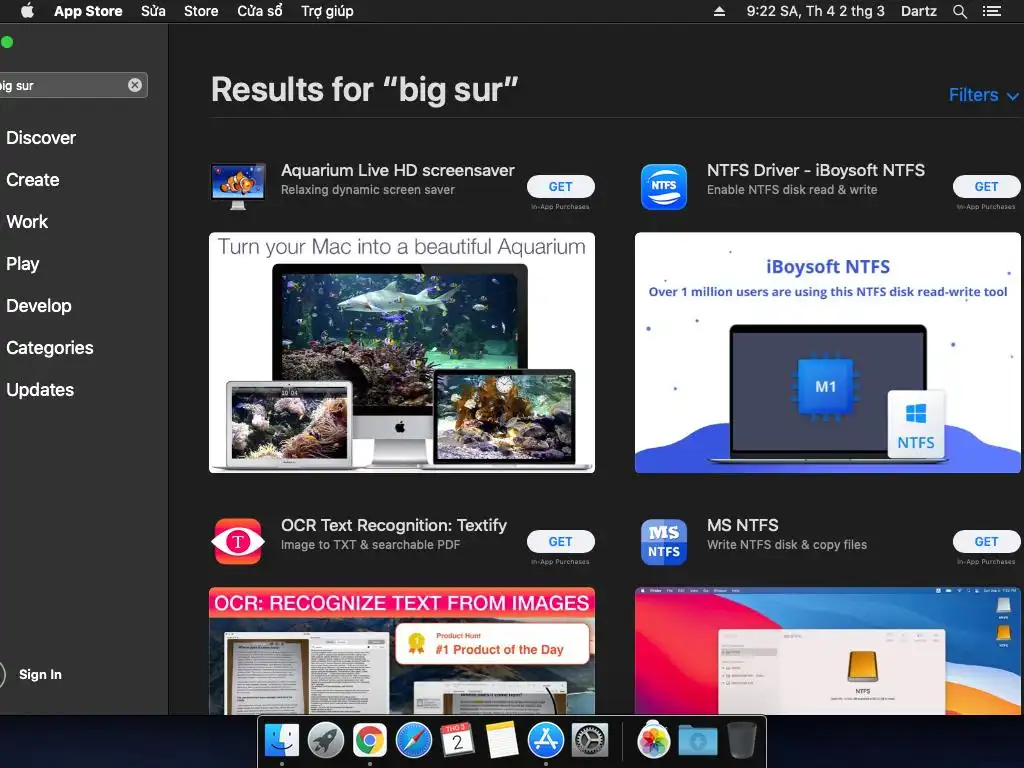Viewport: 1024px width, 768px height.
Task: Open the Notification Center list icon
Action: point(991,11)
